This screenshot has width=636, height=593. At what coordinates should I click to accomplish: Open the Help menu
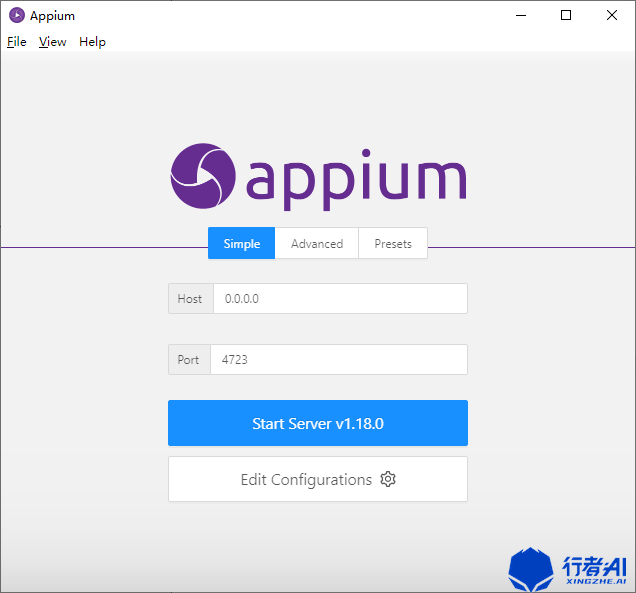point(92,42)
